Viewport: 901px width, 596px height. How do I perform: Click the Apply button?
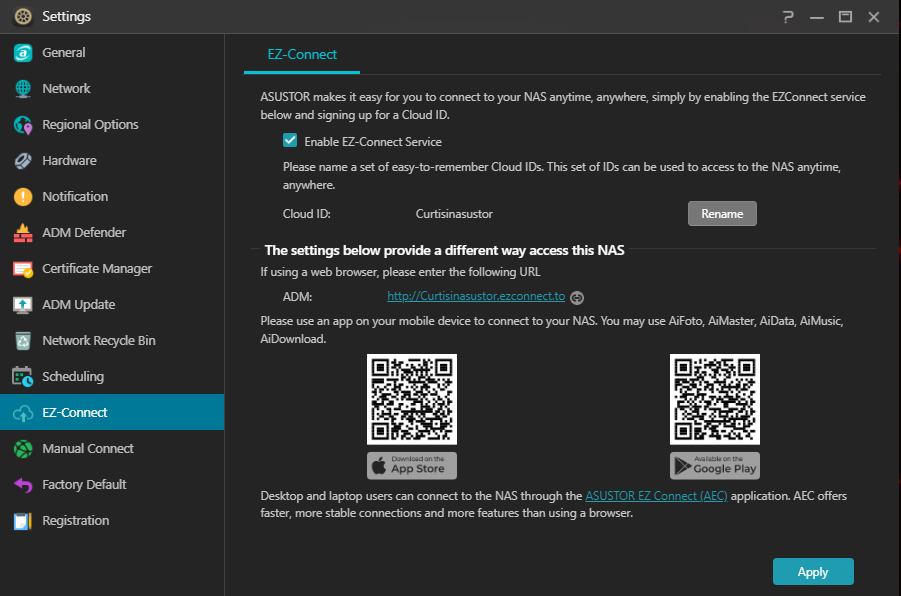tap(813, 572)
